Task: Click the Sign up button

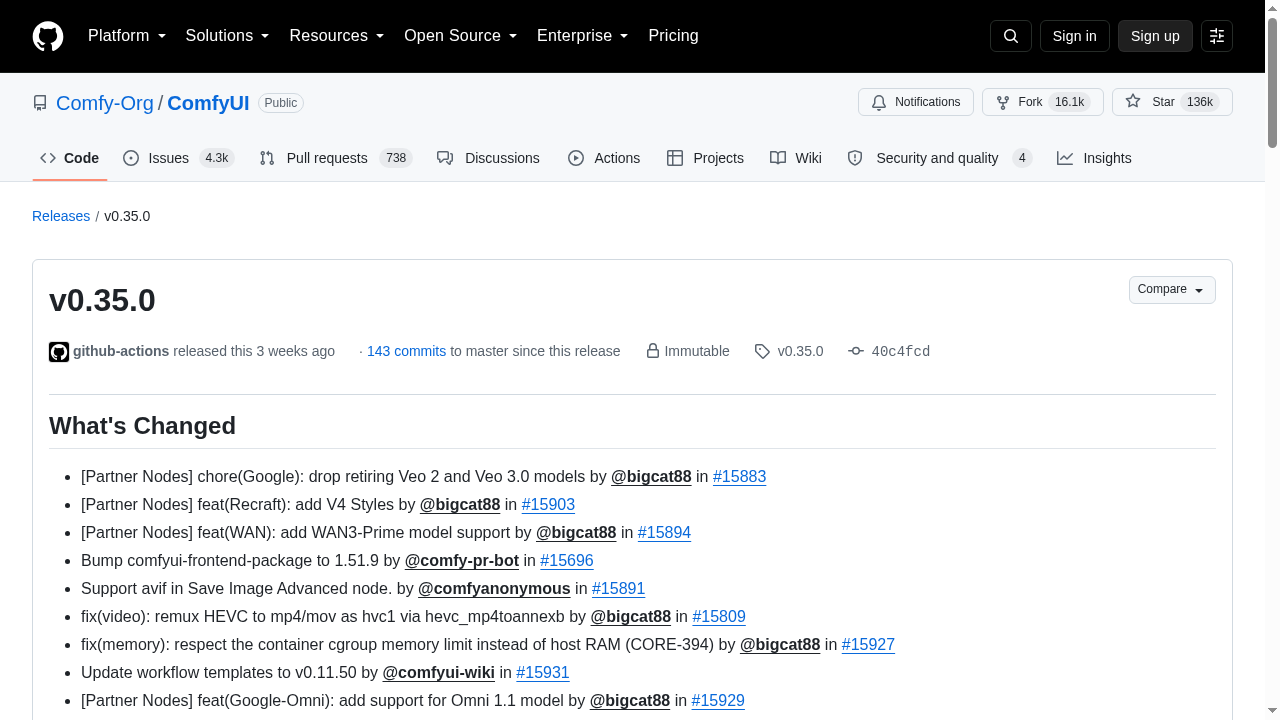Action: [x=1155, y=36]
